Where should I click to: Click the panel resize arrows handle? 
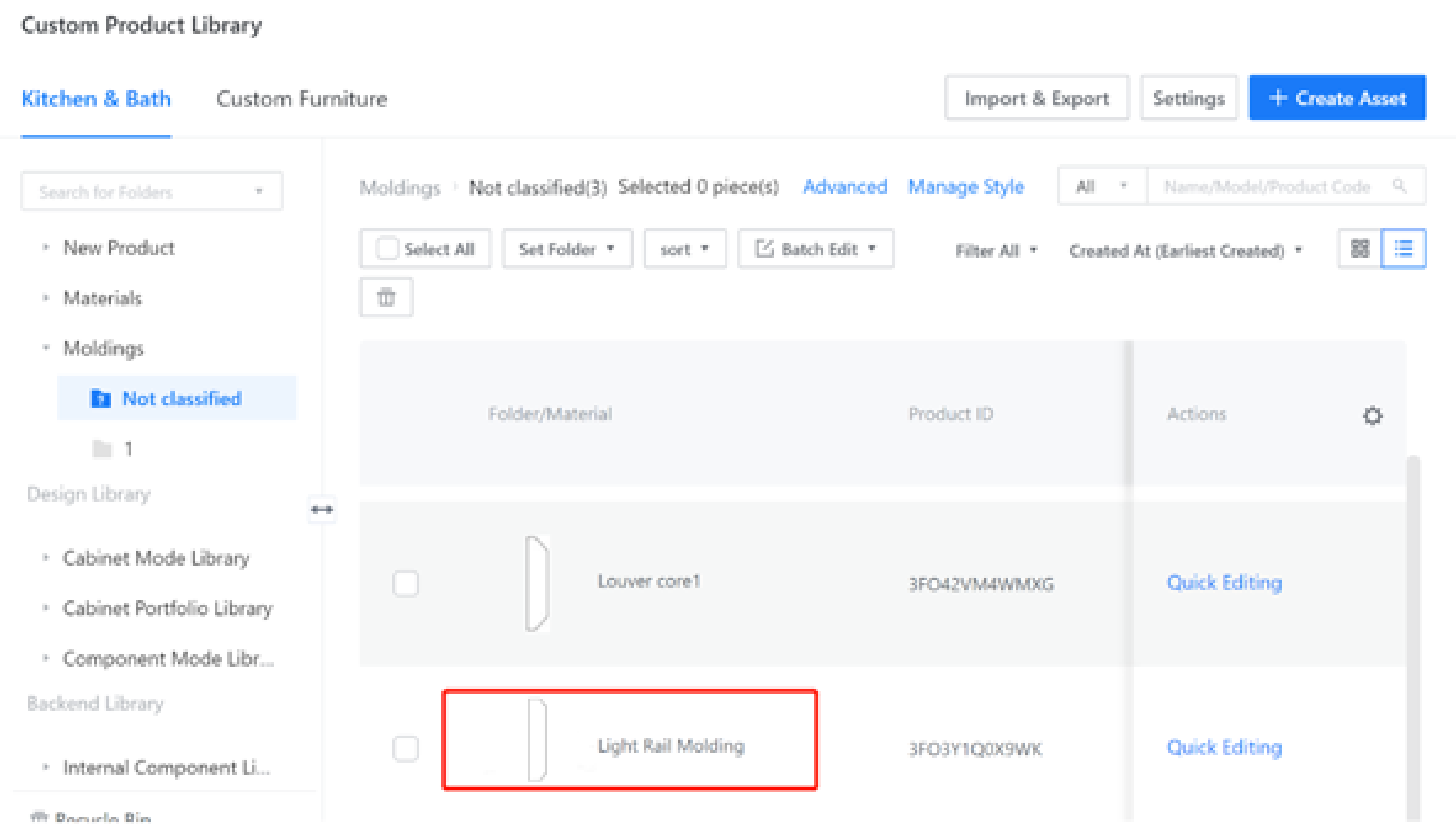coord(321,510)
